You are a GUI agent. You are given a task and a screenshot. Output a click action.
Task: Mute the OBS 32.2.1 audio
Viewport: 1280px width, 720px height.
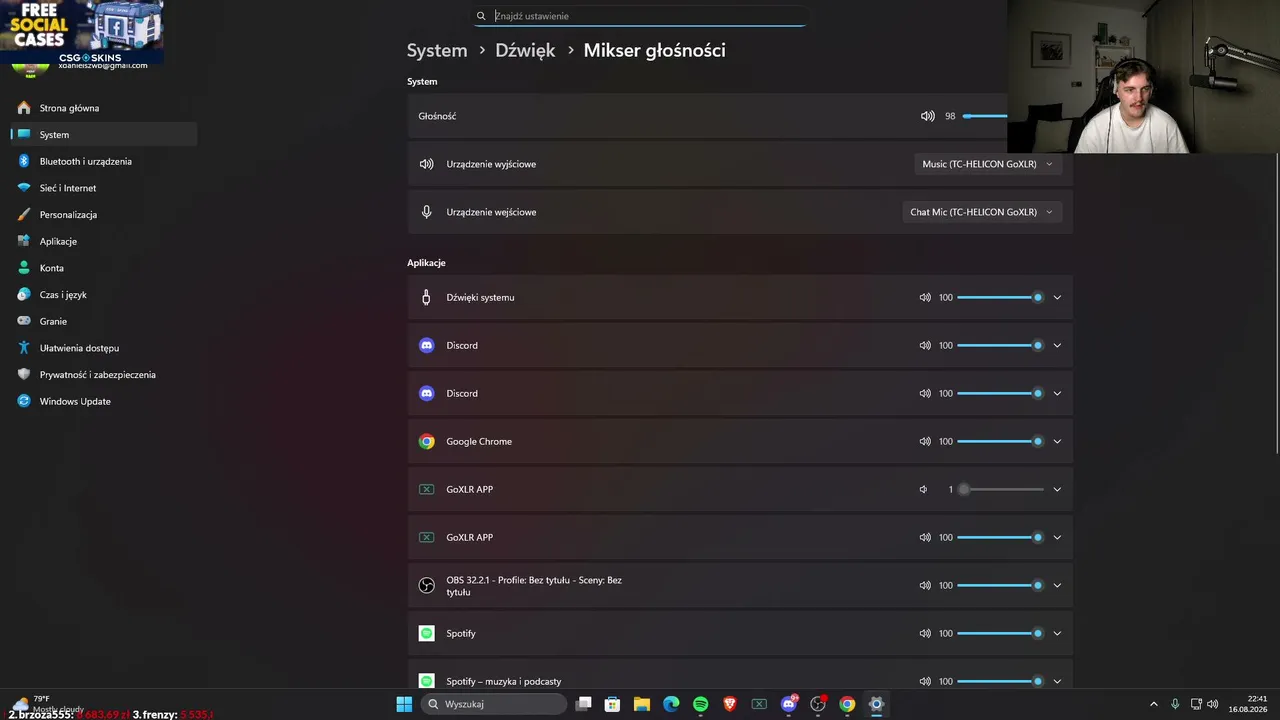click(x=925, y=585)
